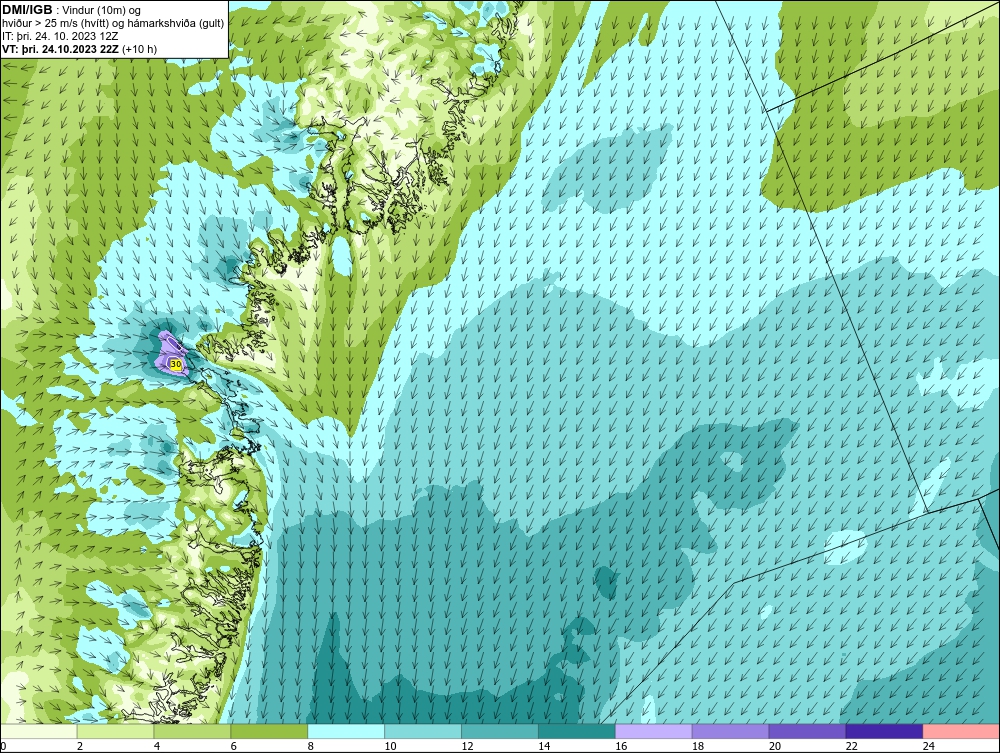The width and height of the screenshot is (1000, 753).
Task: Select the 8-10 m/s light cyan swatch
Action: pyautogui.click(x=346, y=731)
